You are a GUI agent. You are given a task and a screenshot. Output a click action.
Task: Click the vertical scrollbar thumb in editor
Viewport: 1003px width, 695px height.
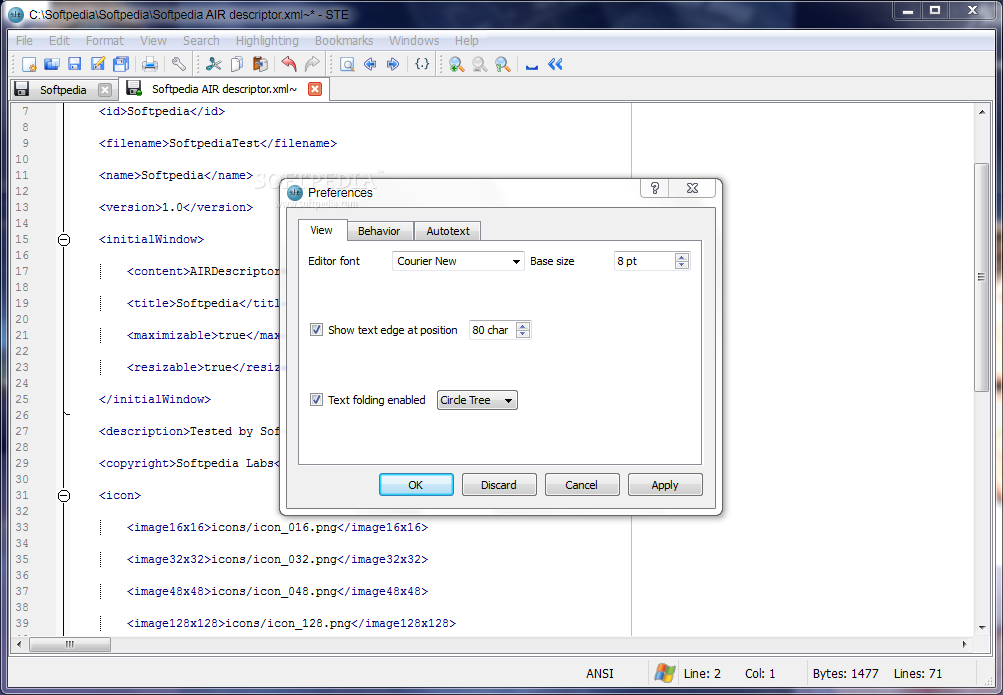pos(981,277)
